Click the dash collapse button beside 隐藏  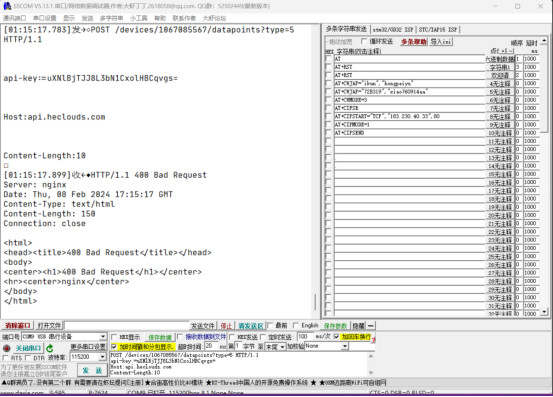click(371, 326)
